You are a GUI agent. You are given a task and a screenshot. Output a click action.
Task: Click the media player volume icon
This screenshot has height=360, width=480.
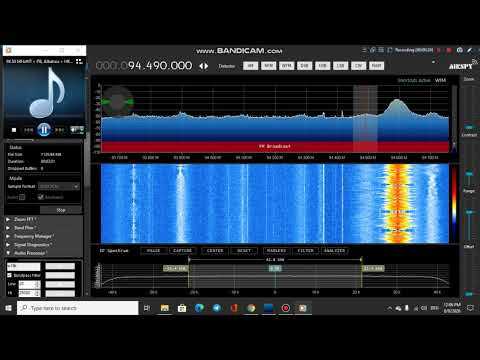pos(74,129)
